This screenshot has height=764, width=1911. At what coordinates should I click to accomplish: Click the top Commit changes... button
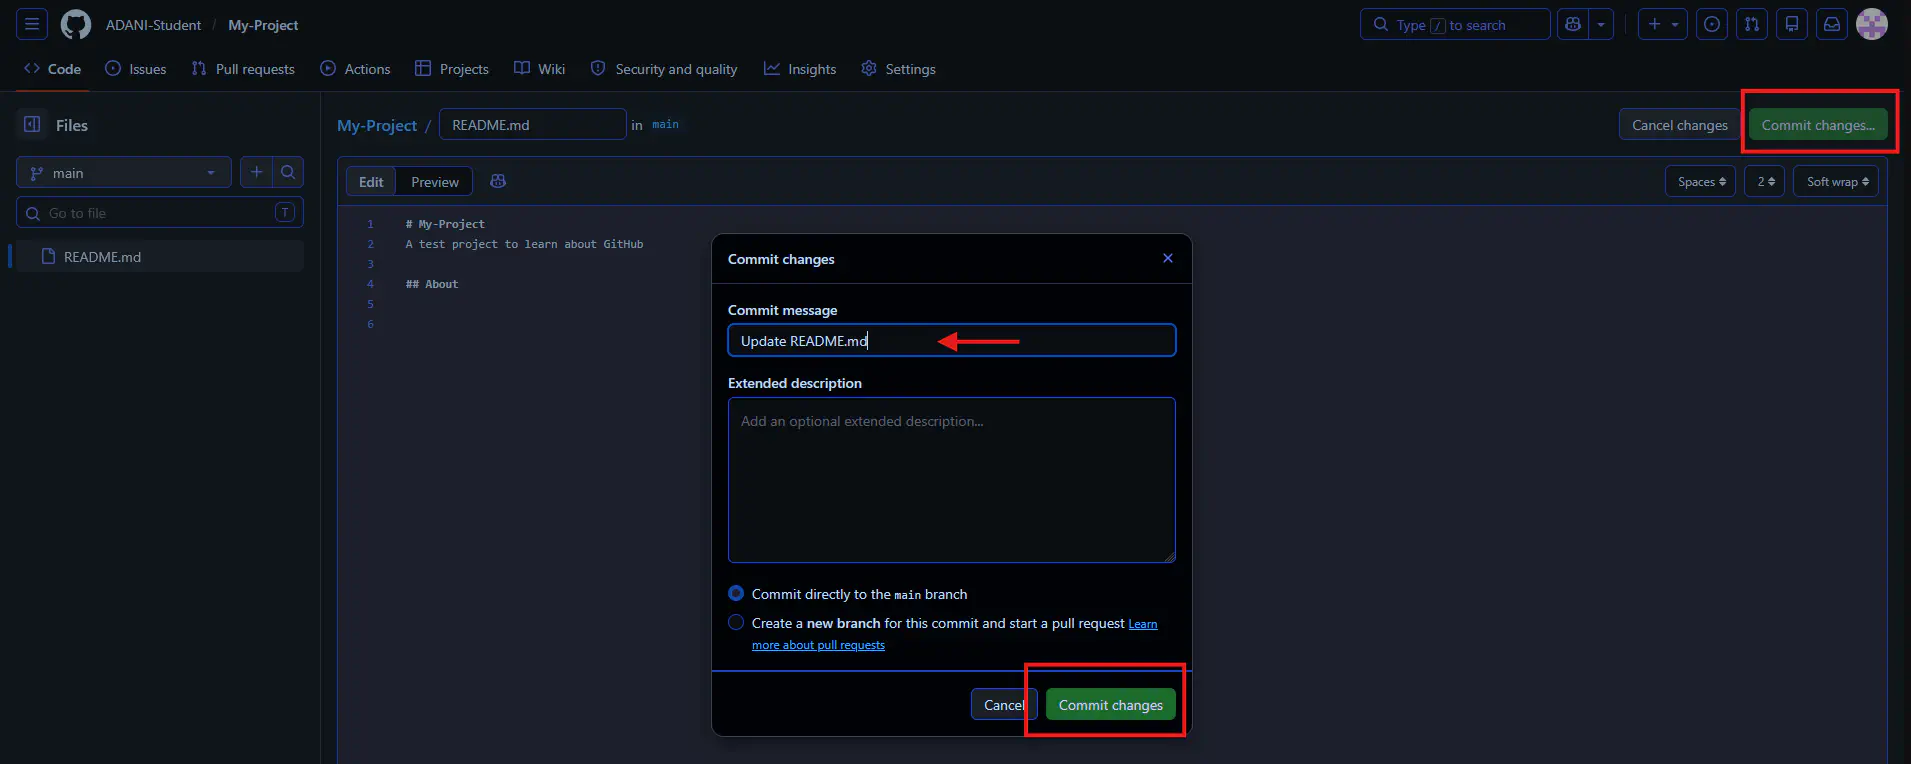pos(1818,125)
